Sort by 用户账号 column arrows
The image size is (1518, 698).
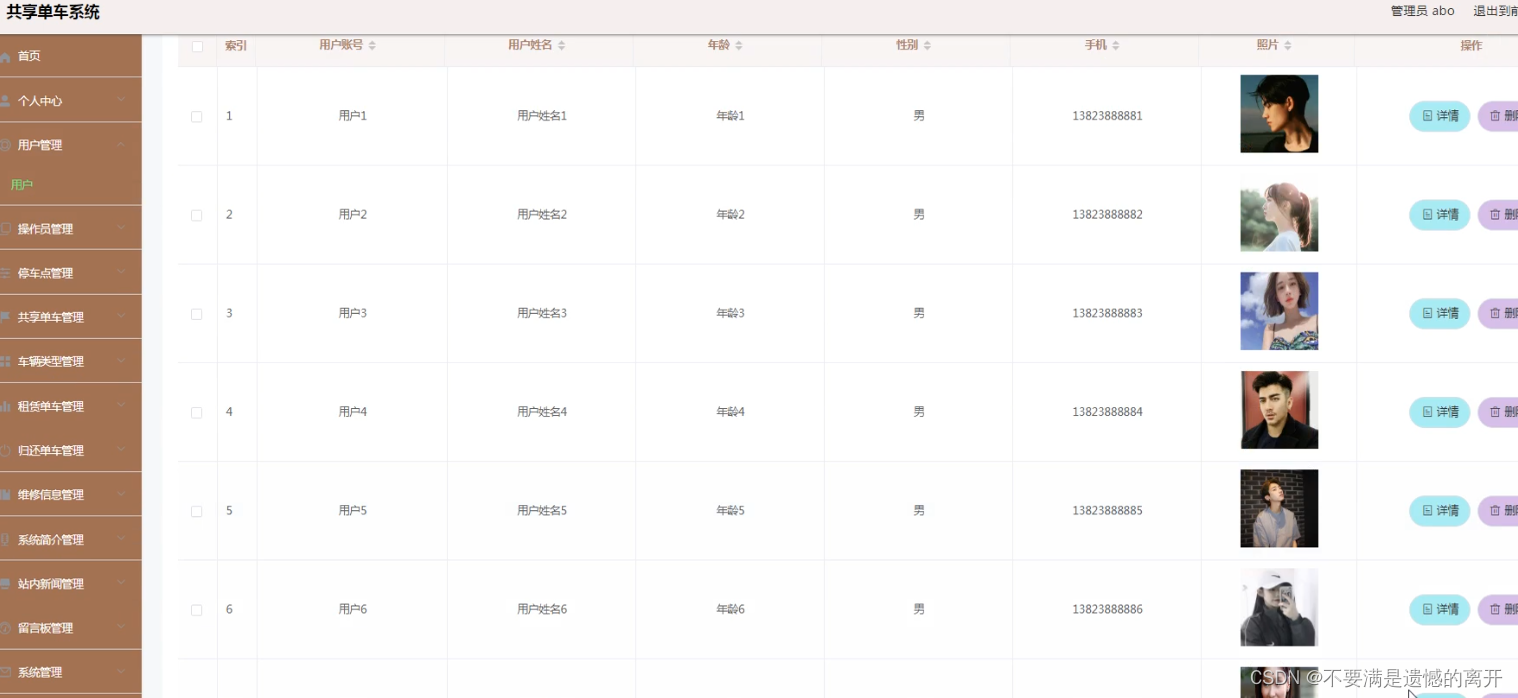coord(372,46)
